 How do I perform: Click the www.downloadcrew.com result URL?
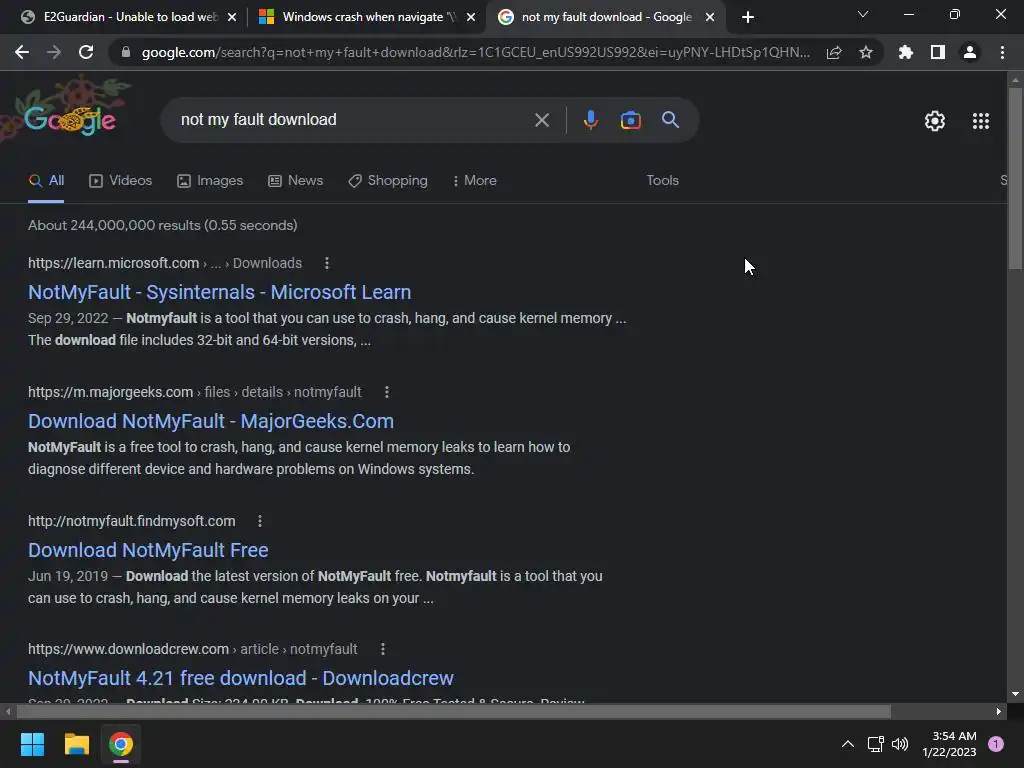click(x=129, y=649)
